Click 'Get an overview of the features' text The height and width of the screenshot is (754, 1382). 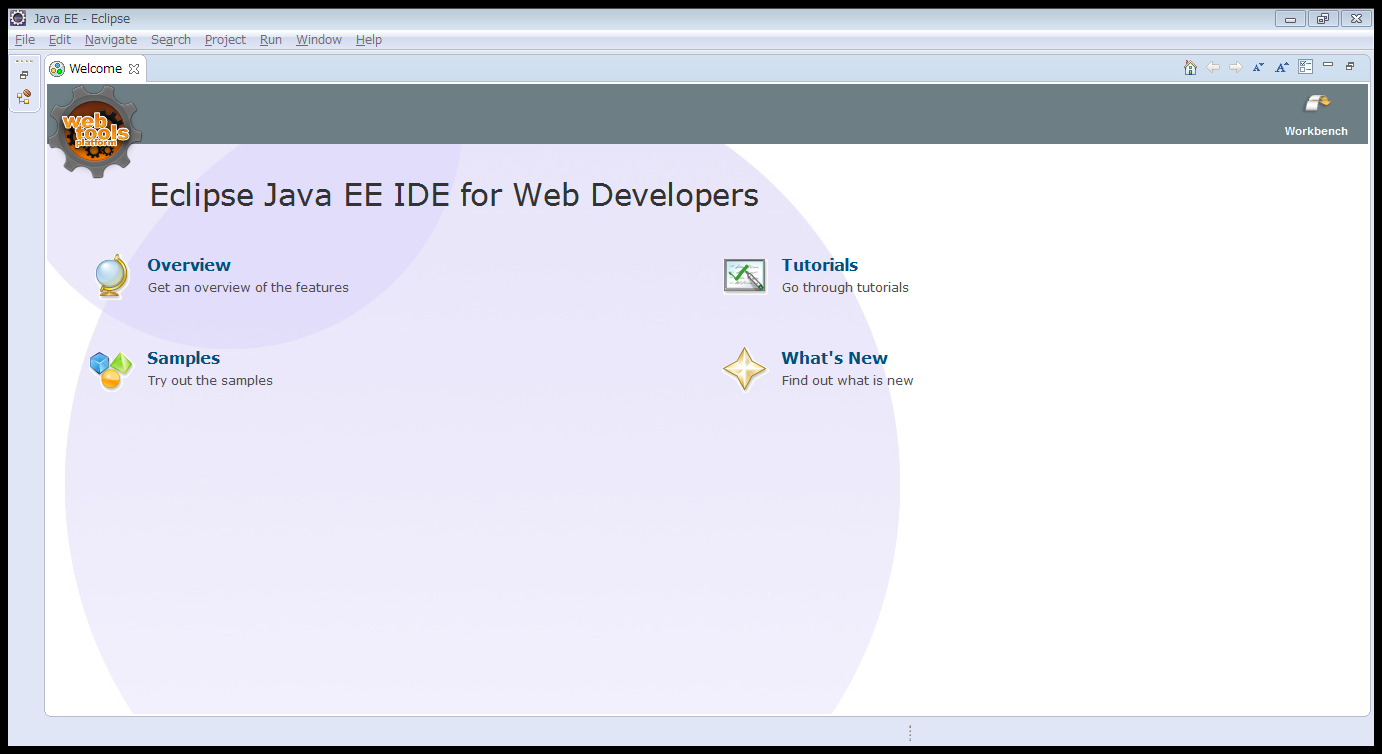coord(248,287)
